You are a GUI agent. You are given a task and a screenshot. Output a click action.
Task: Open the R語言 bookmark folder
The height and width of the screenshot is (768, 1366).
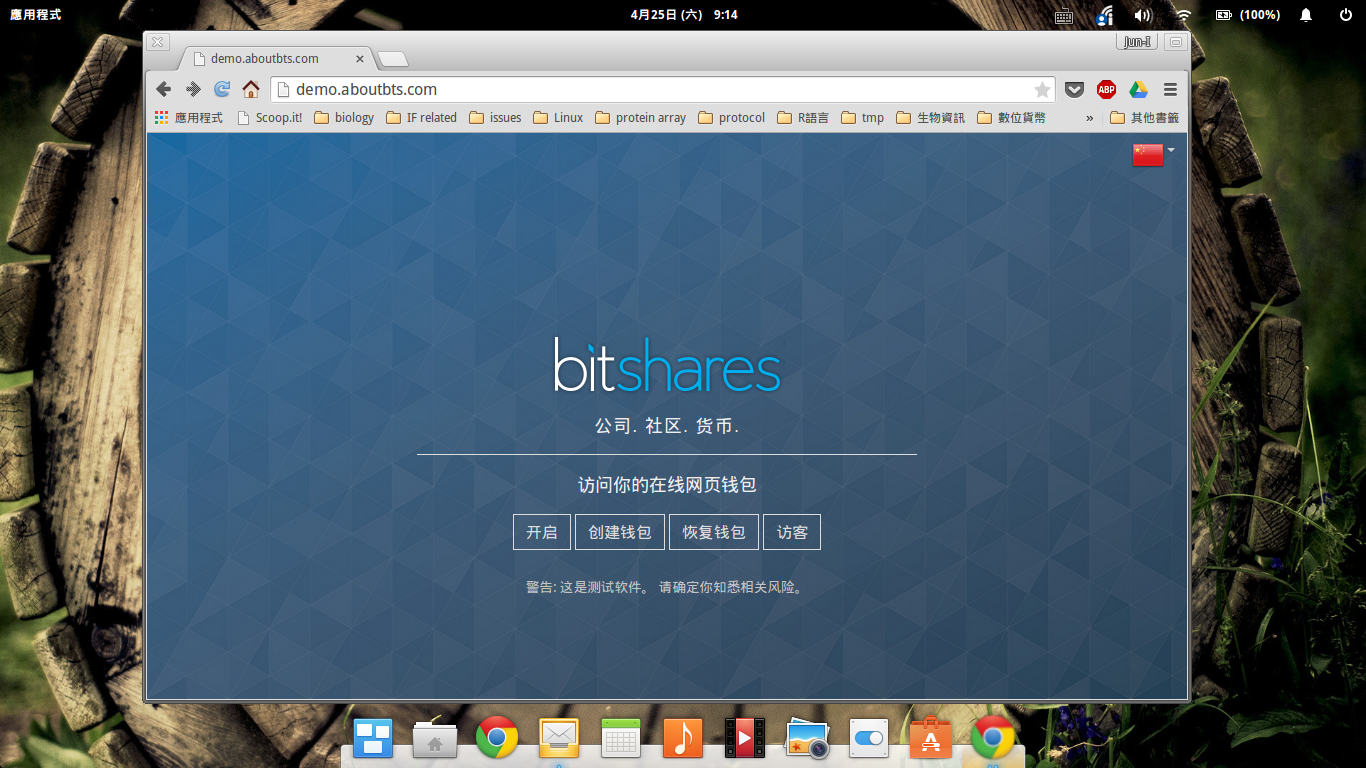click(x=802, y=117)
